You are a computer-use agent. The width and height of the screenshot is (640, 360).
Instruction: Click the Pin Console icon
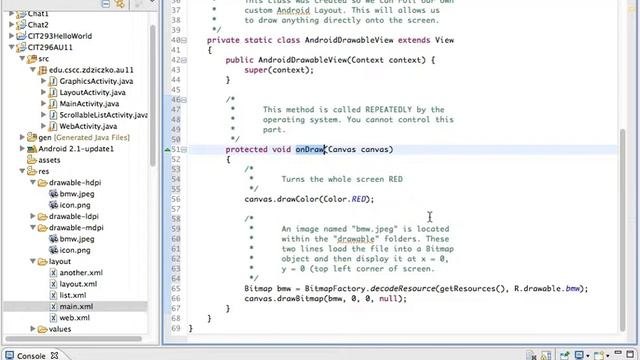pos(565,356)
